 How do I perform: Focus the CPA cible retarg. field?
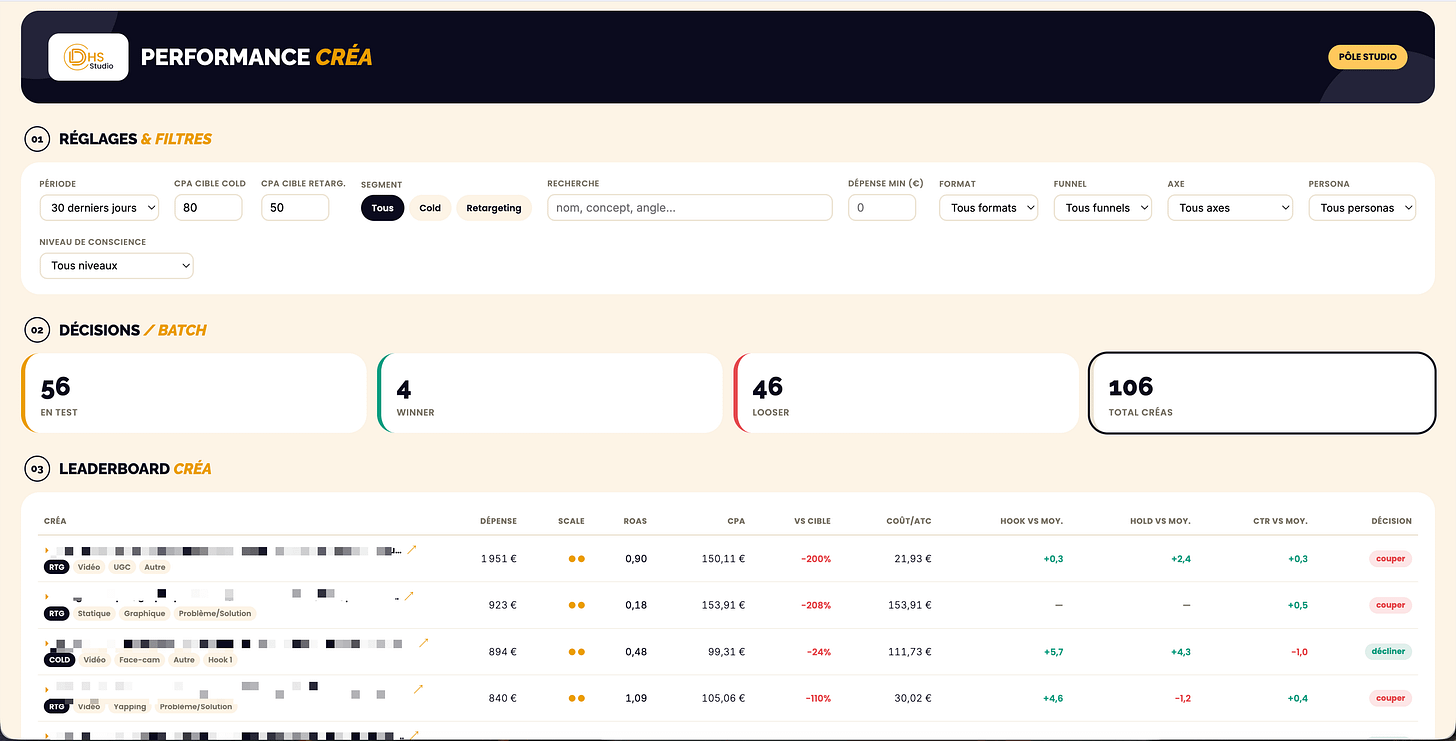click(x=295, y=208)
